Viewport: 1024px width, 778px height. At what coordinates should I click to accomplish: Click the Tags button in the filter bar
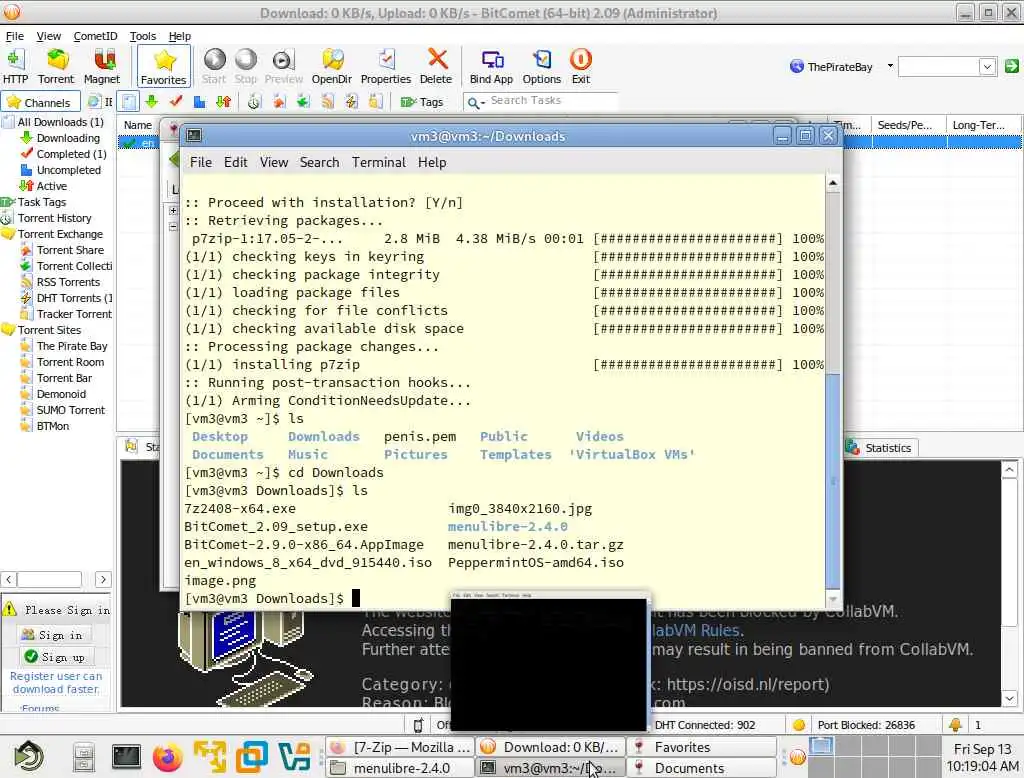[422, 102]
